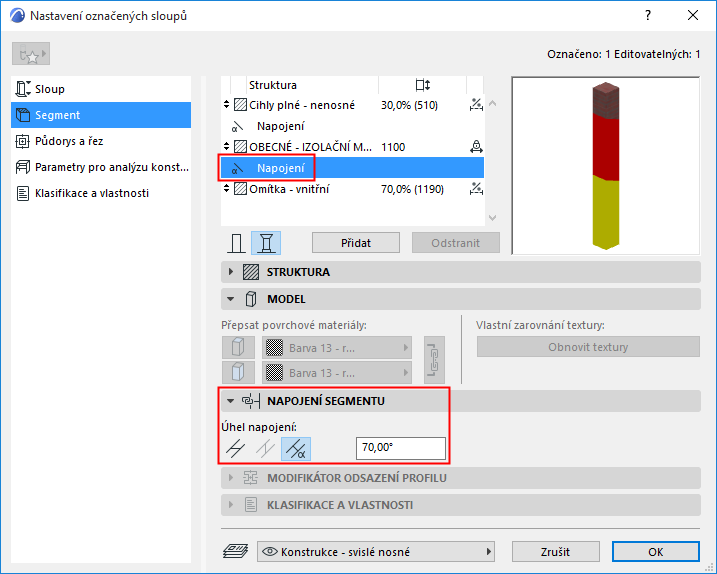717x574 pixels.
Task: Choose the uniform single-segment column option
Action: (236, 243)
